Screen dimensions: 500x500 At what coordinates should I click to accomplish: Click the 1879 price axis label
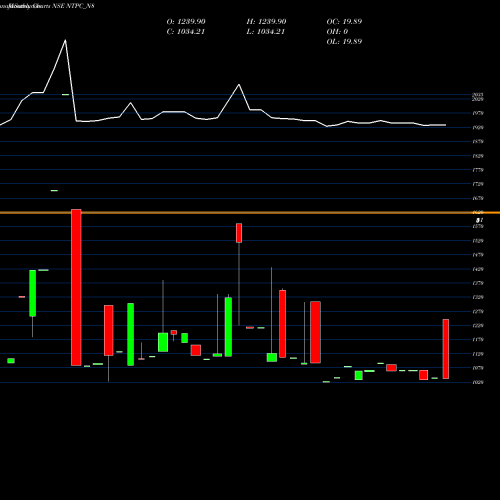[x=478, y=142]
